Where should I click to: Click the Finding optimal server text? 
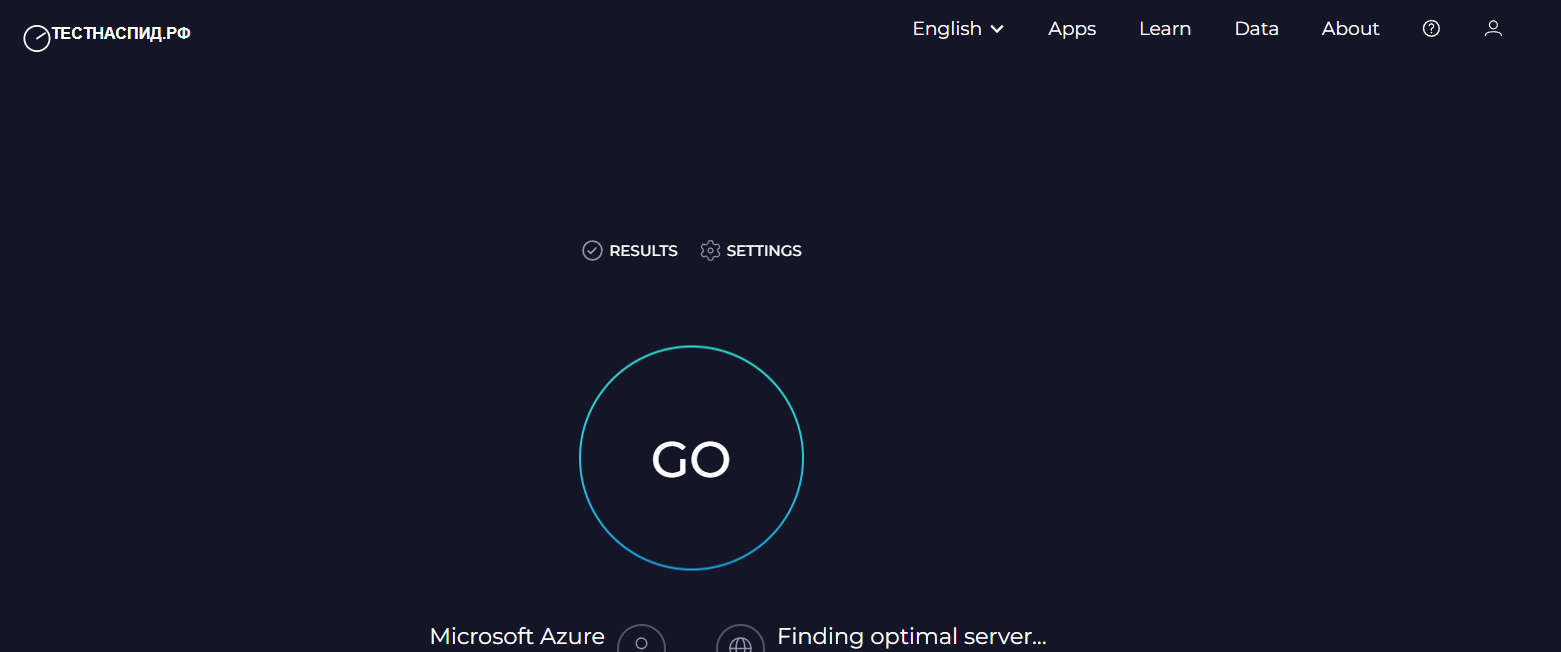pyautogui.click(x=911, y=636)
